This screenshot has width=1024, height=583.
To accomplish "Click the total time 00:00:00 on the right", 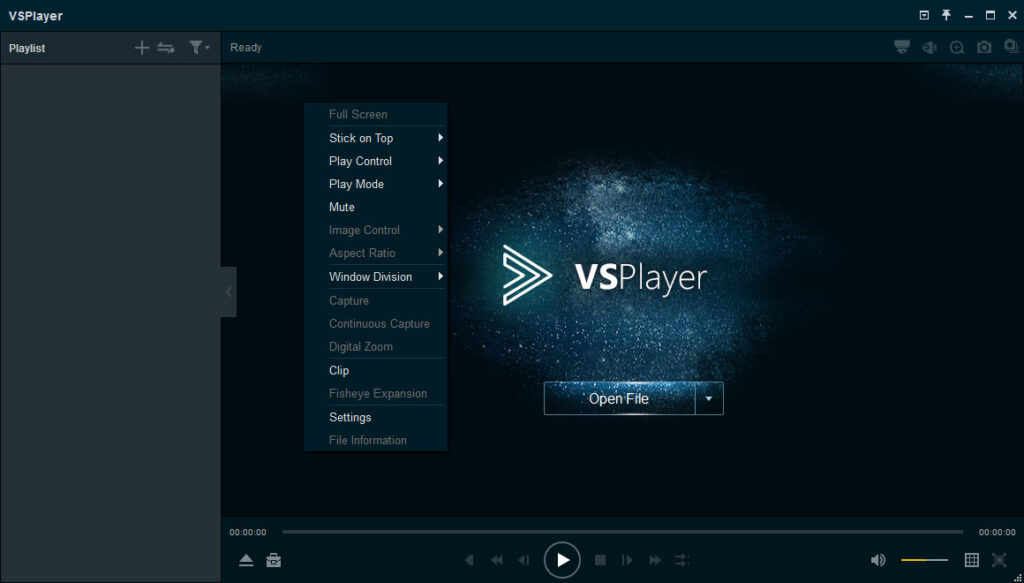I will click(997, 532).
